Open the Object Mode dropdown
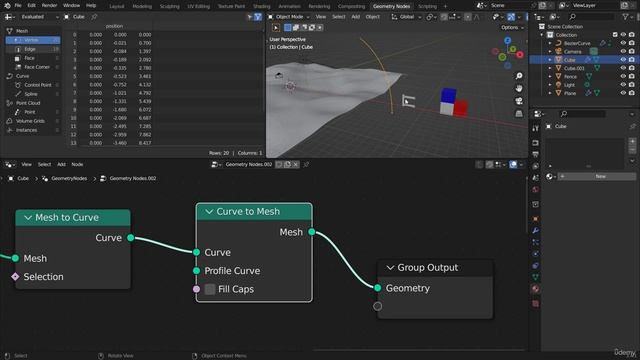The height and width of the screenshot is (360, 640). tap(289, 17)
